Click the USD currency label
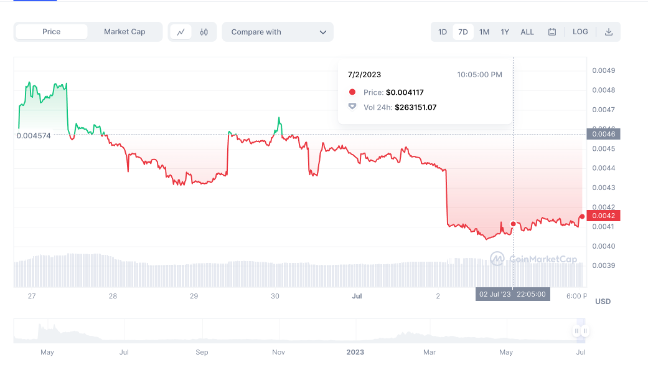This screenshot has width=648, height=372. (x=603, y=301)
